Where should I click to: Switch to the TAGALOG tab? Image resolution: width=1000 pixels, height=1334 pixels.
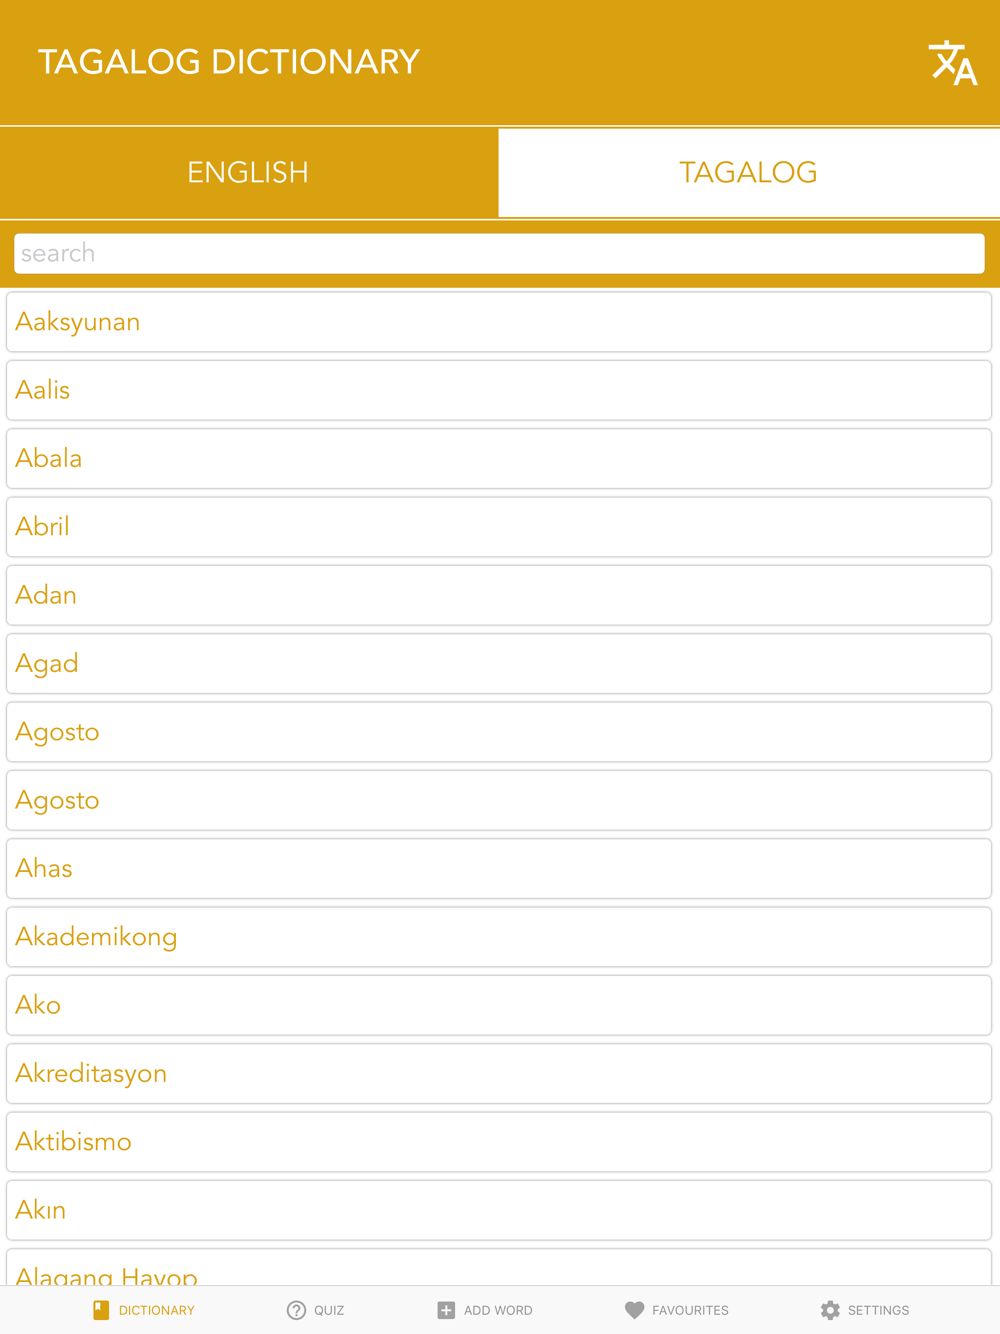pos(749,172)
